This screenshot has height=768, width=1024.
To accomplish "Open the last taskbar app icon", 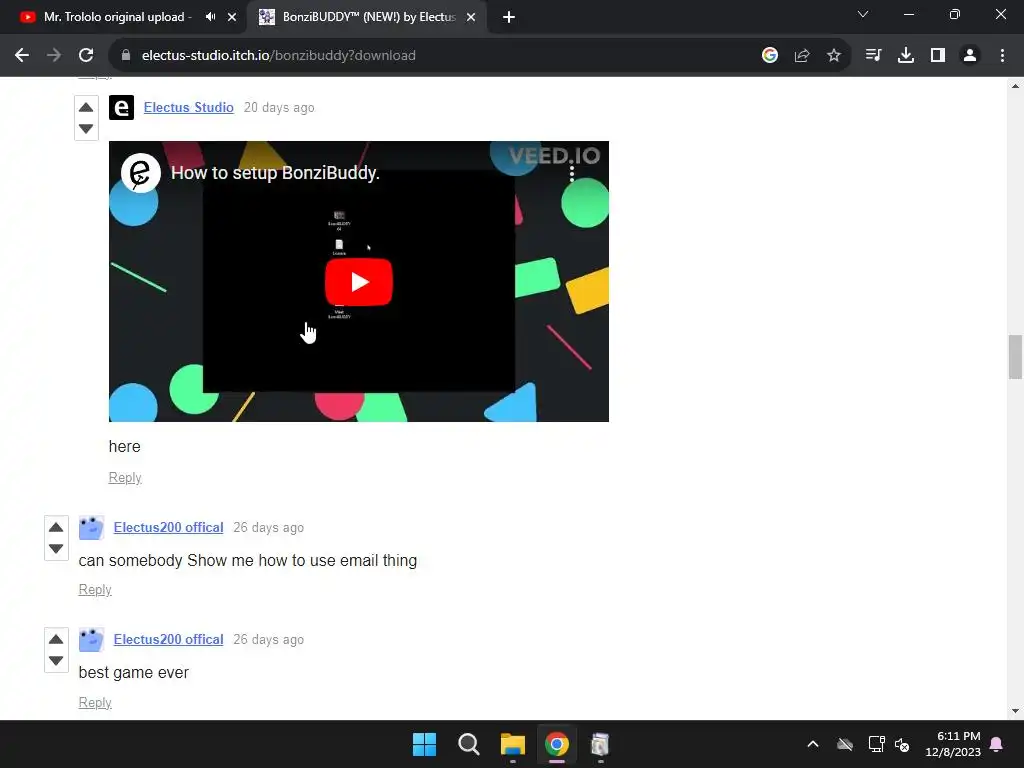I will pos(600,744).
